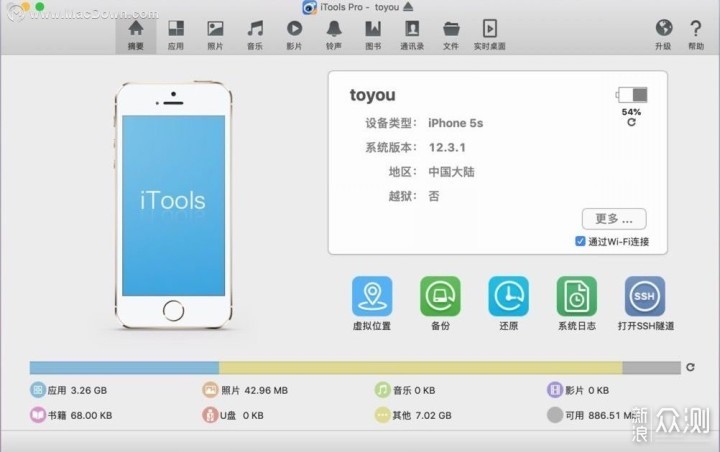Refresh the storage usage bar

[690, 368]
